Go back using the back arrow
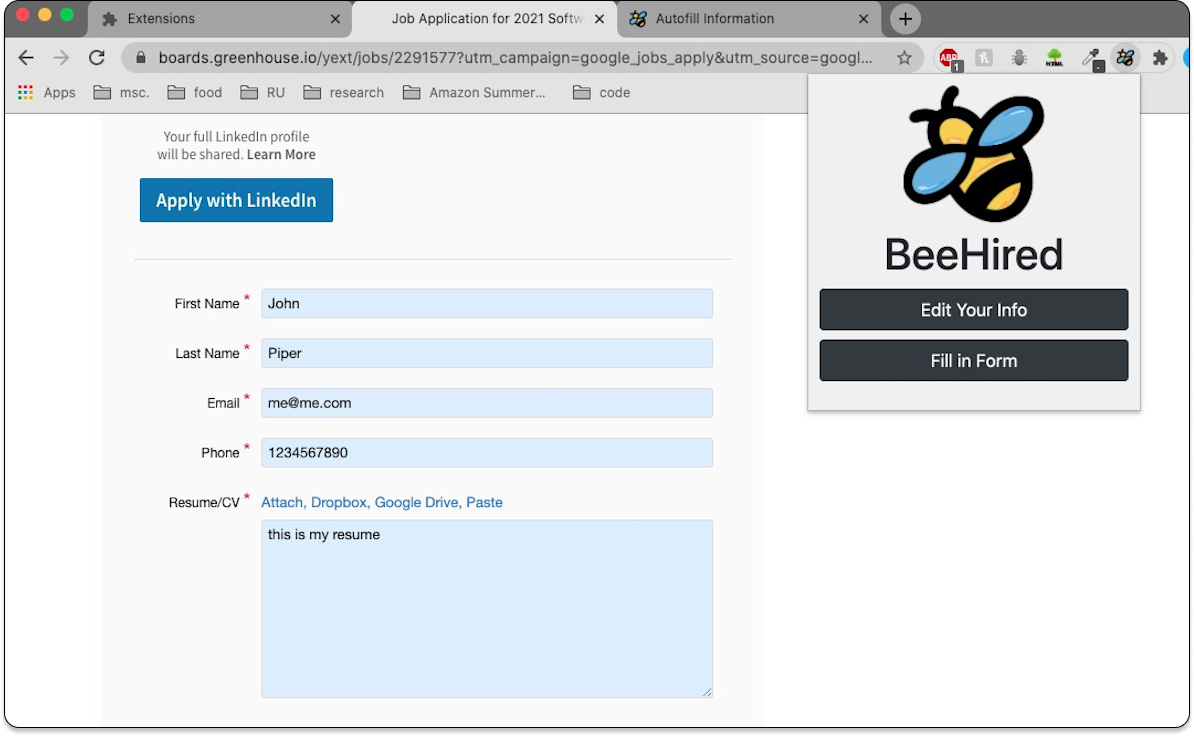Viewport: 1194px width, 736px height. pyautogui.click(x=27, y=58)
